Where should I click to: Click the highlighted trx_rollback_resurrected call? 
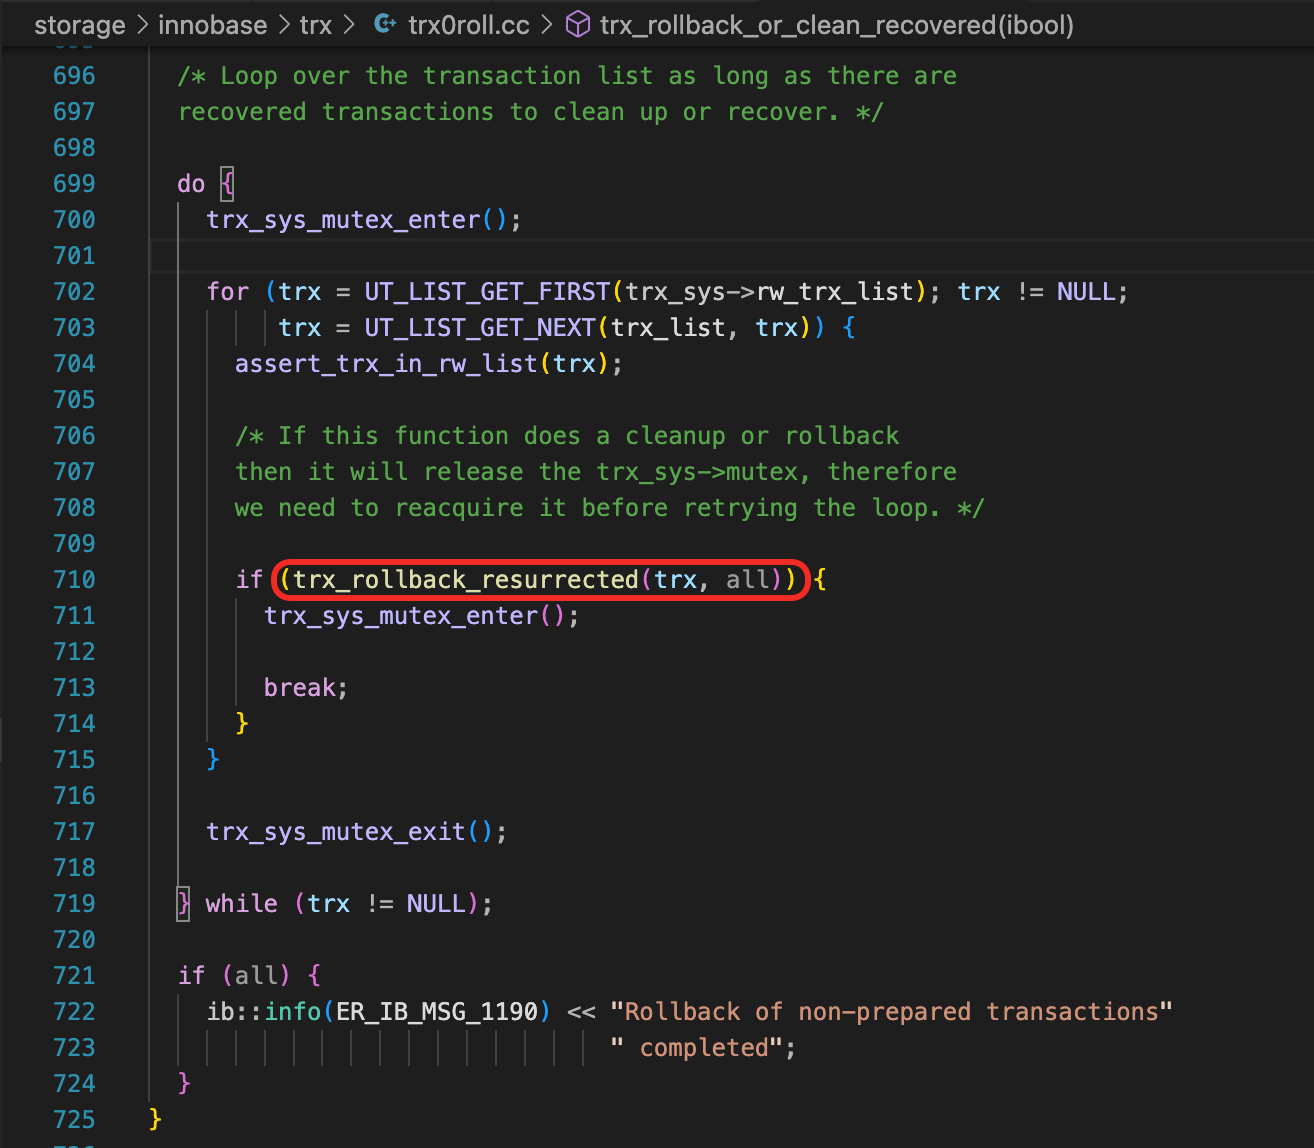click(465, 580)
